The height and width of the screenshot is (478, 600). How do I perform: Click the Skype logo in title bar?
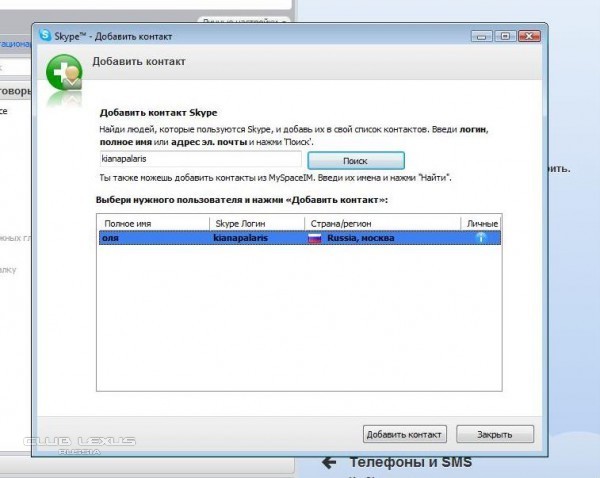point(45,36)
